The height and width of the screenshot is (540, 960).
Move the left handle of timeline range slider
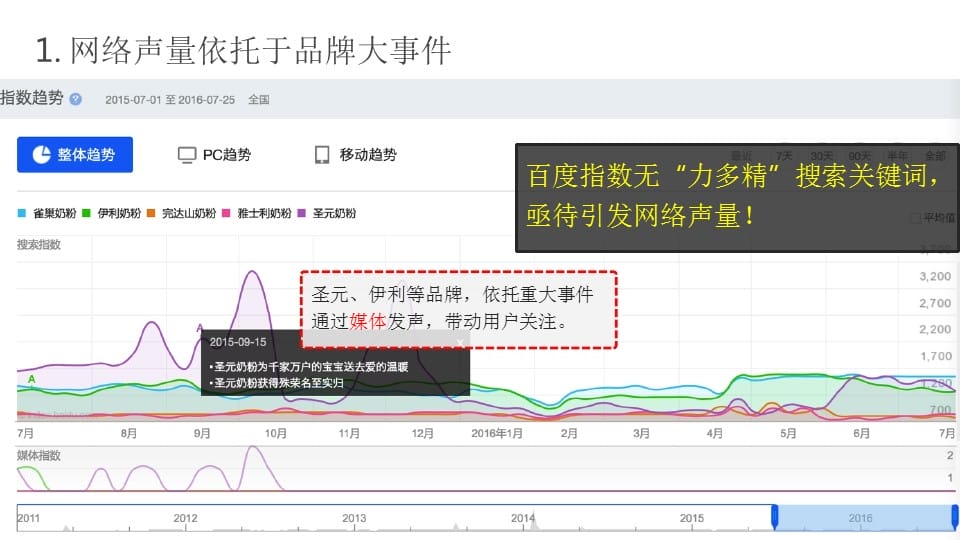point(774,517)
